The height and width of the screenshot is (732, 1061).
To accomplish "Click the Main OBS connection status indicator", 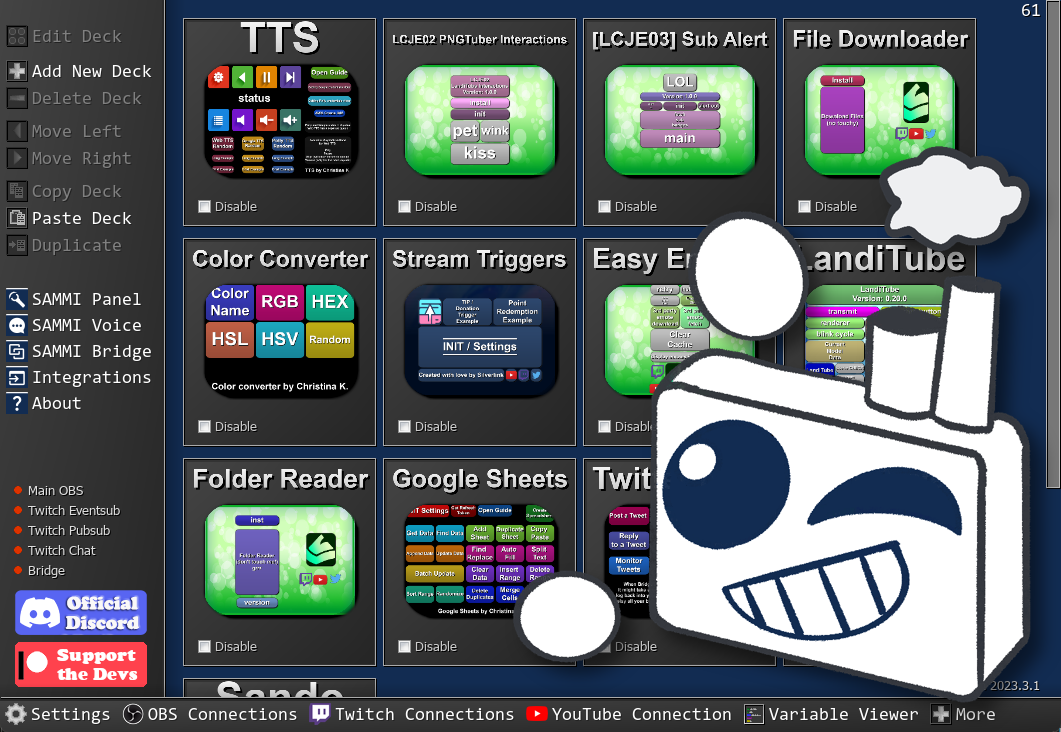I will 18,490.
